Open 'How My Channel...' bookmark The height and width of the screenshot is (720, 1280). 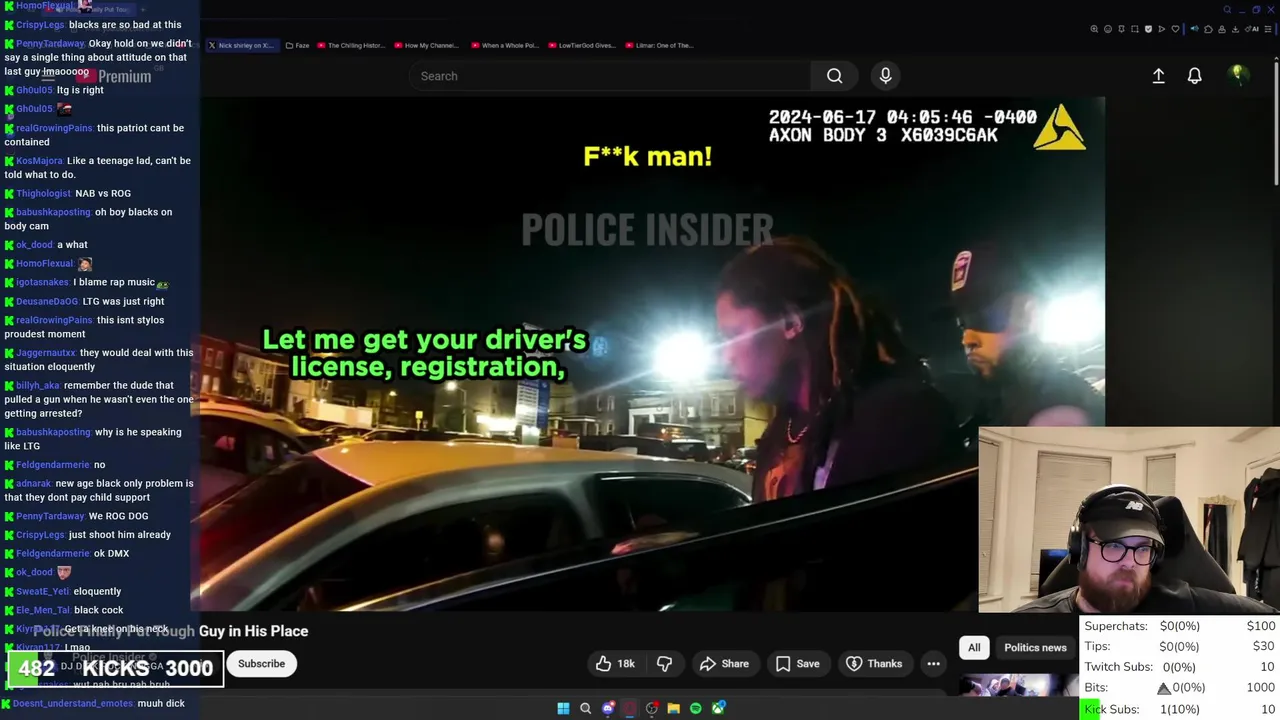427,45
